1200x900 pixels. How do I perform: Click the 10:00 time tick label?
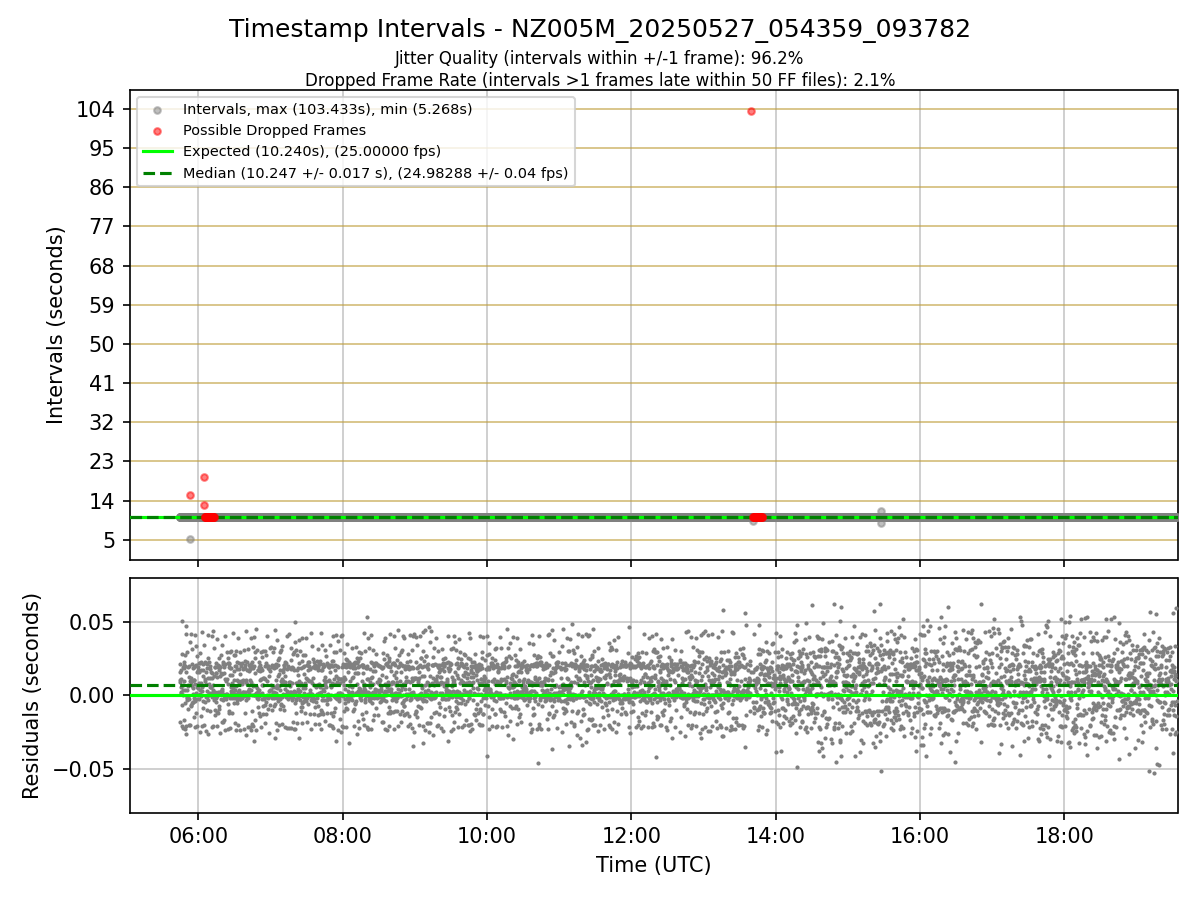tap(487, 835)
